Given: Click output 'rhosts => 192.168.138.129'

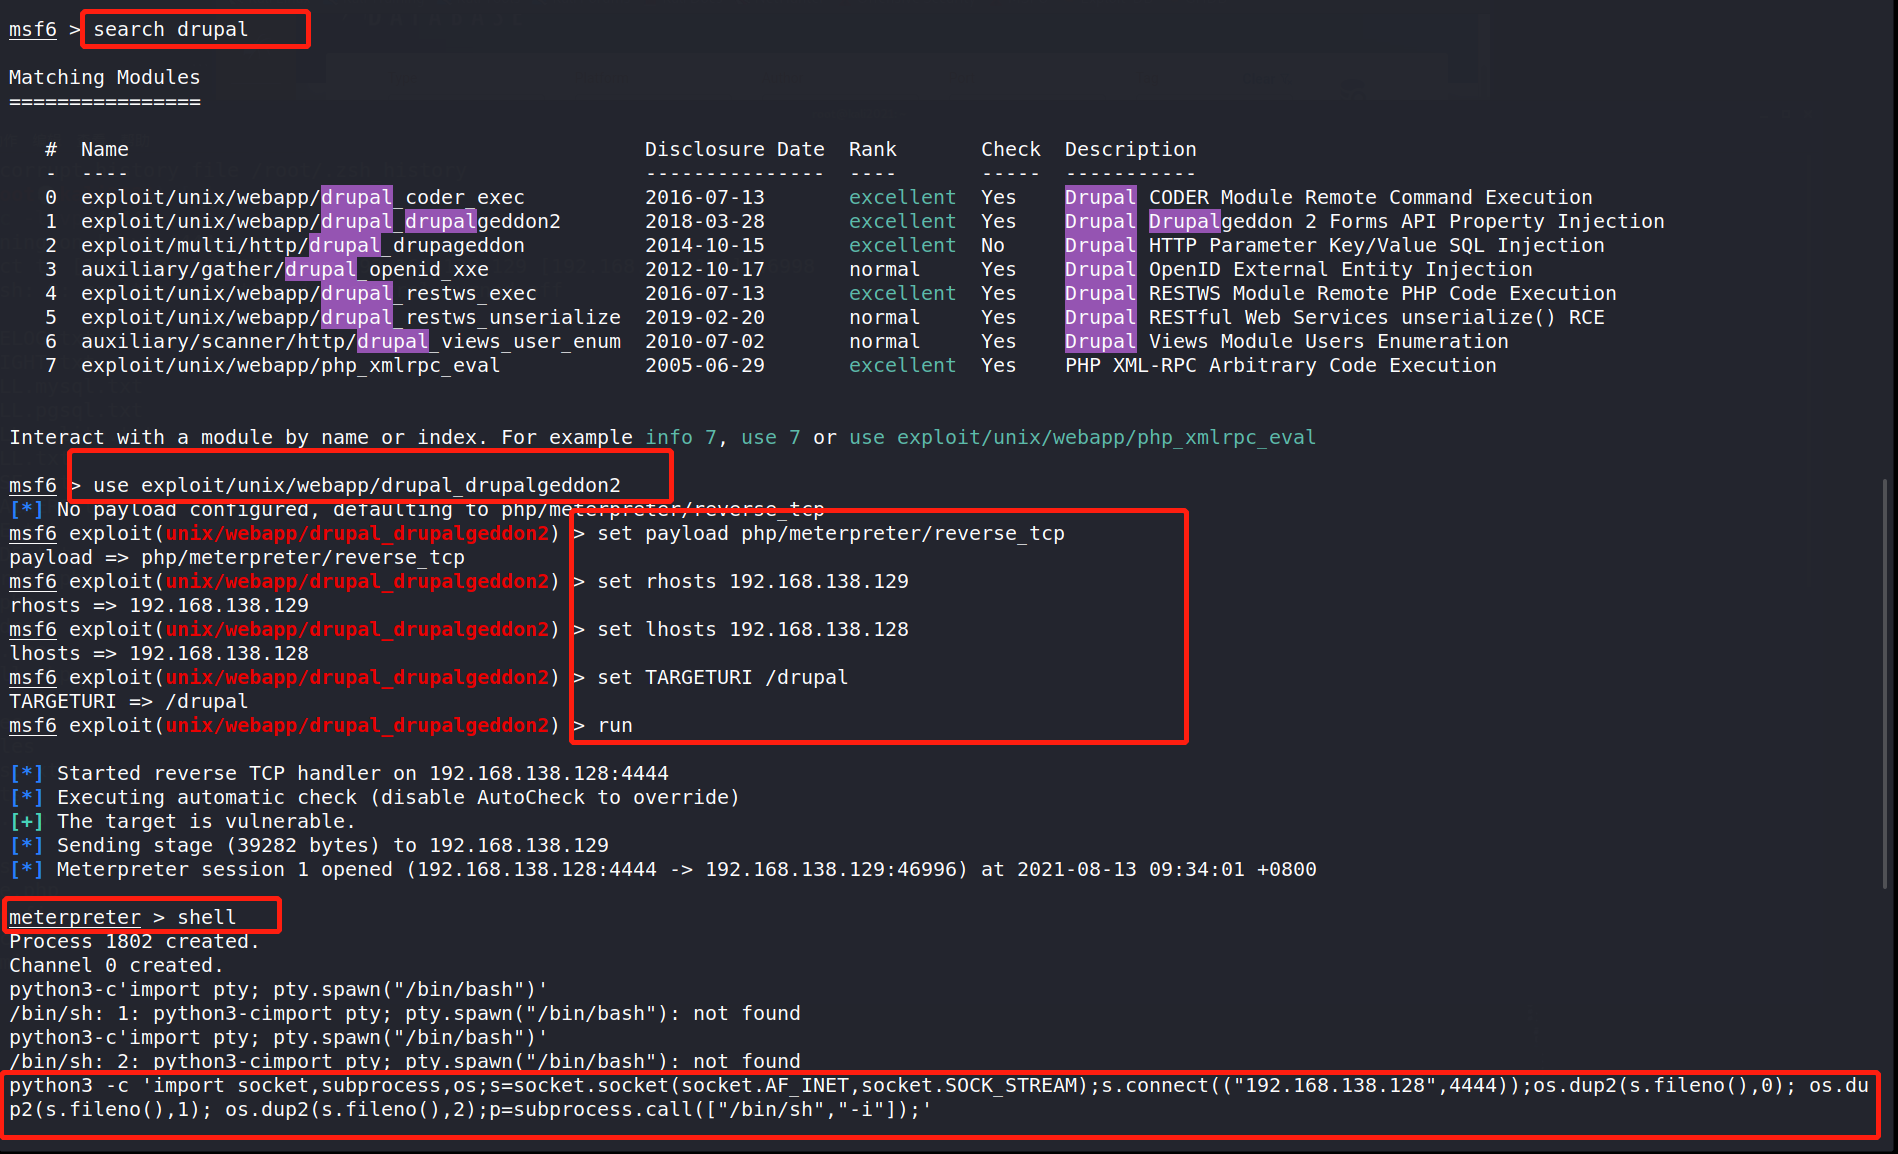Looking at the screenshot, I should tap(158, 605).
